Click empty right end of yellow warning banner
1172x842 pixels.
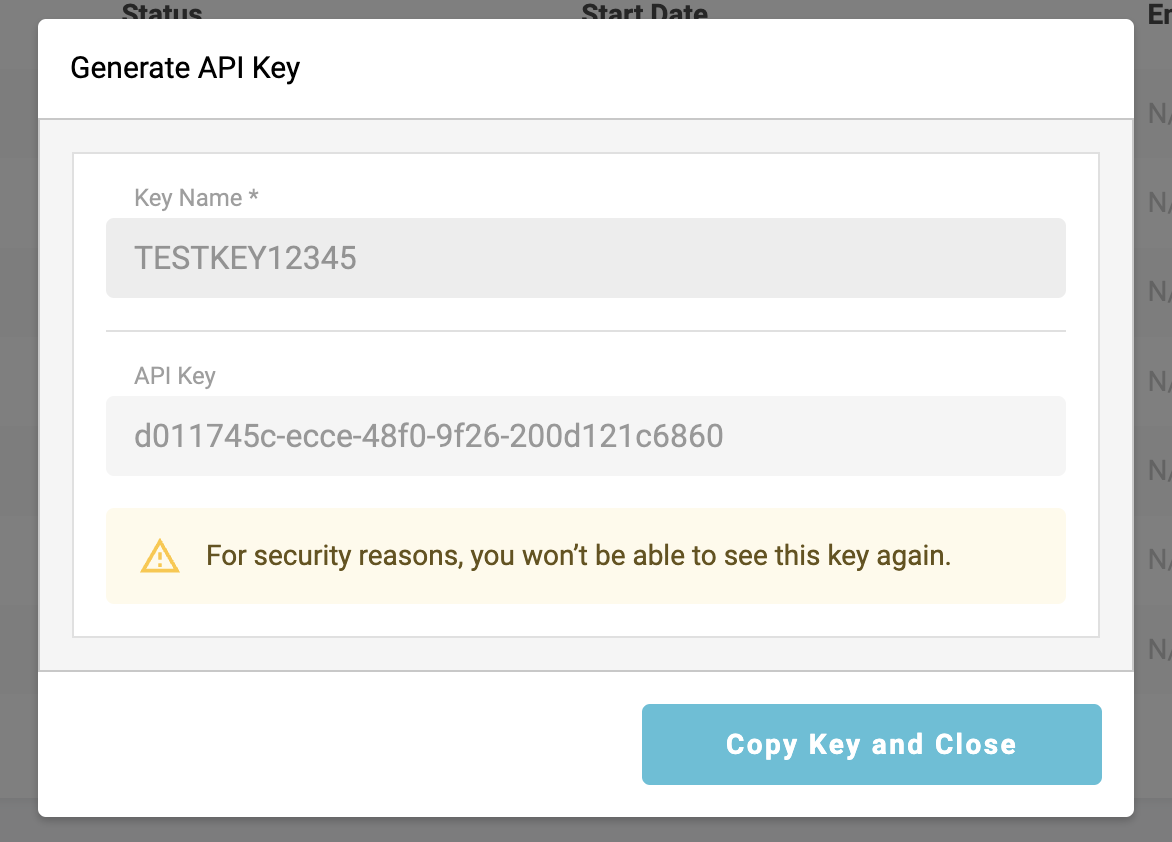1010,556
